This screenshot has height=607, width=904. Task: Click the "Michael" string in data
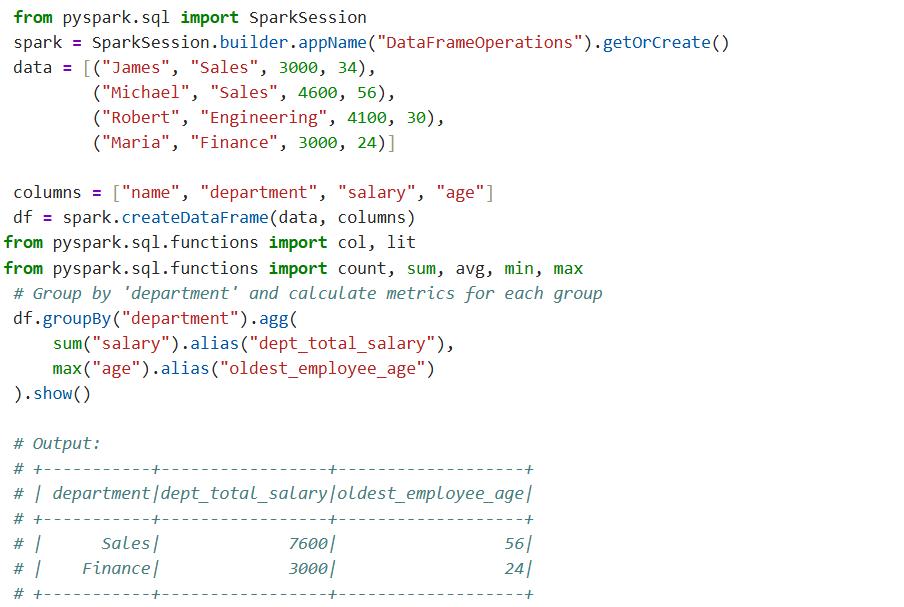(145, 93)
